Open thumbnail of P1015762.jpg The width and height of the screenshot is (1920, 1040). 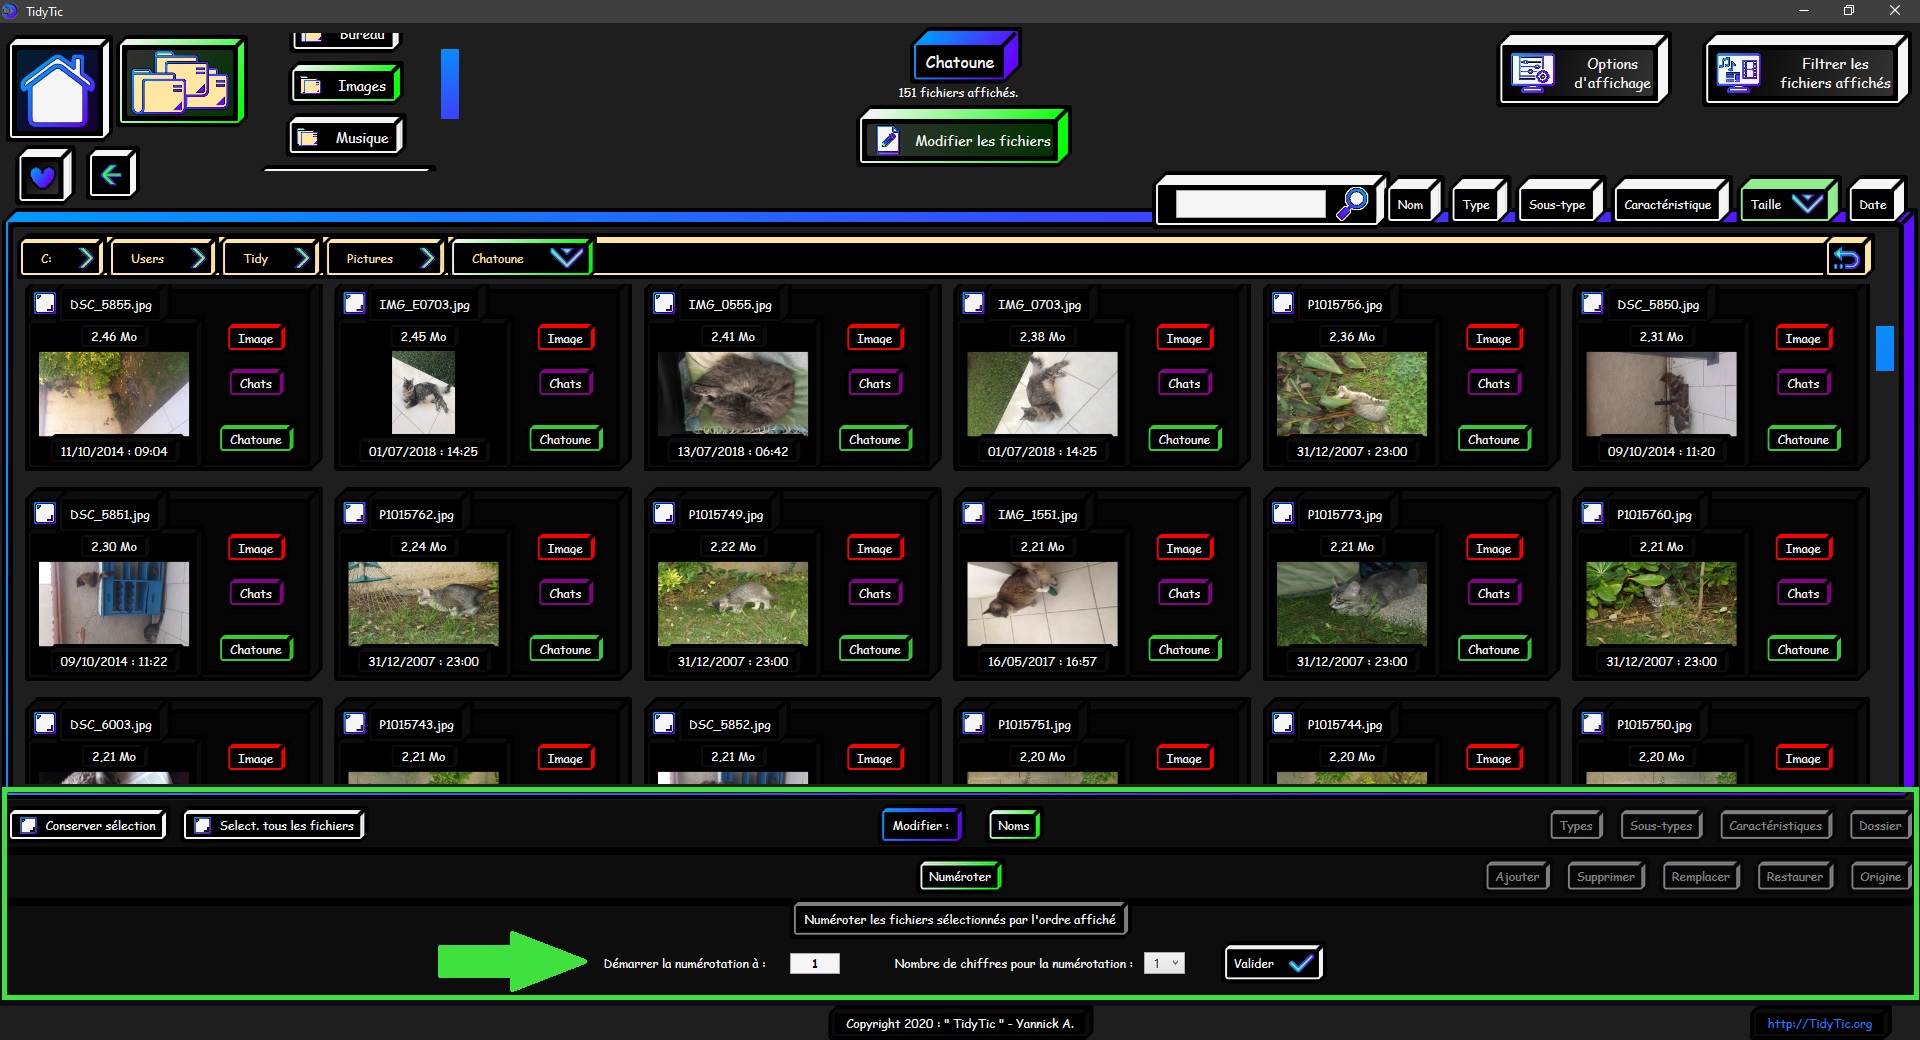[423, 603]
